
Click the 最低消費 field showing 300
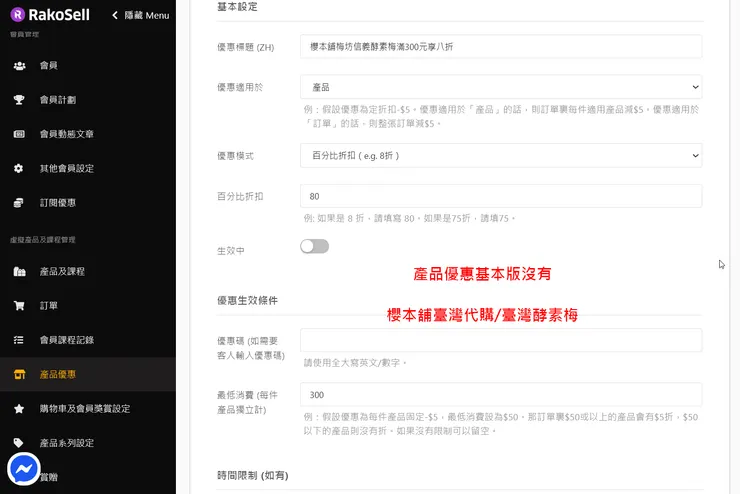[x=501, y=394]
